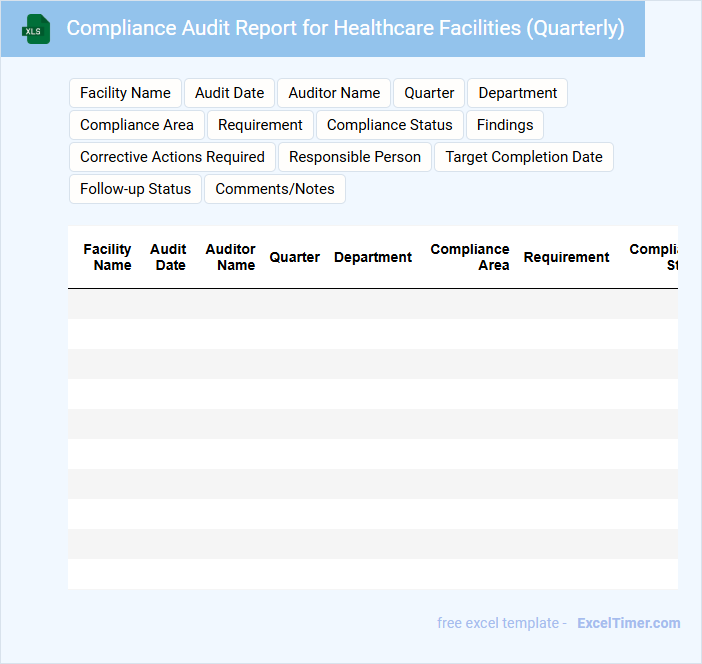Select the Audit Date tag
The height and width of the screenshot is (664, 702).
[x=229, y=93]
